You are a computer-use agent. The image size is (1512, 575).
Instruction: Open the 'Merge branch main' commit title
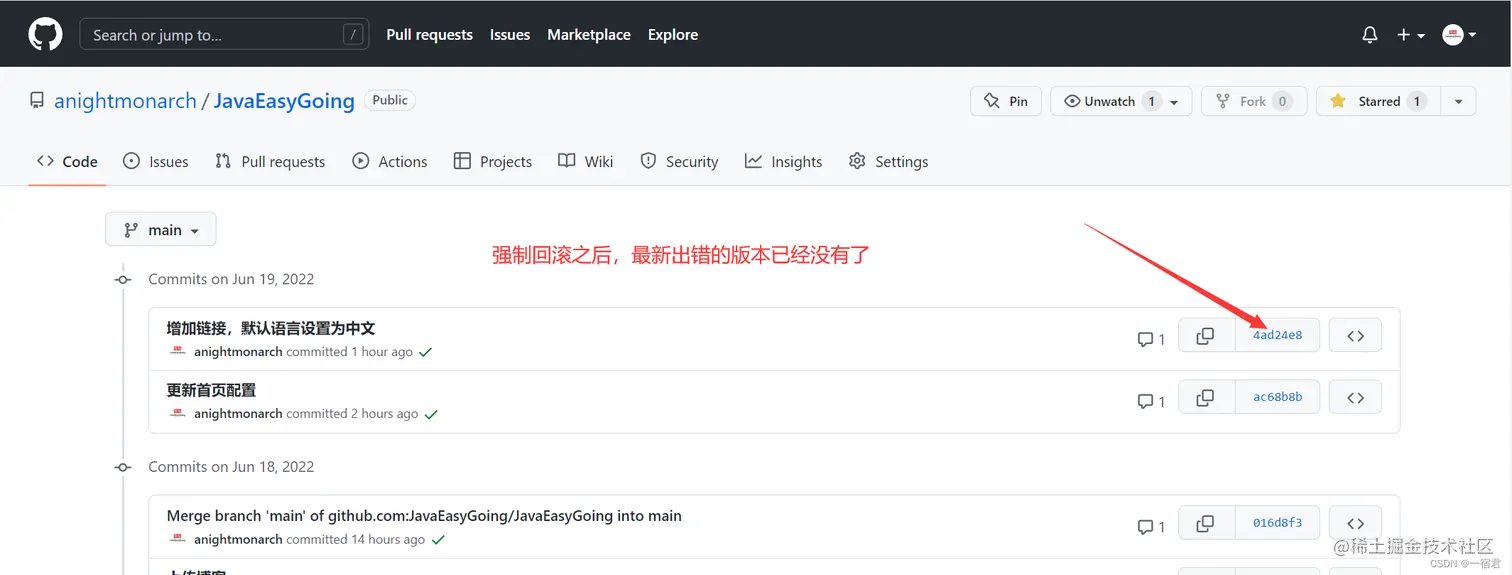coord(424,516)
